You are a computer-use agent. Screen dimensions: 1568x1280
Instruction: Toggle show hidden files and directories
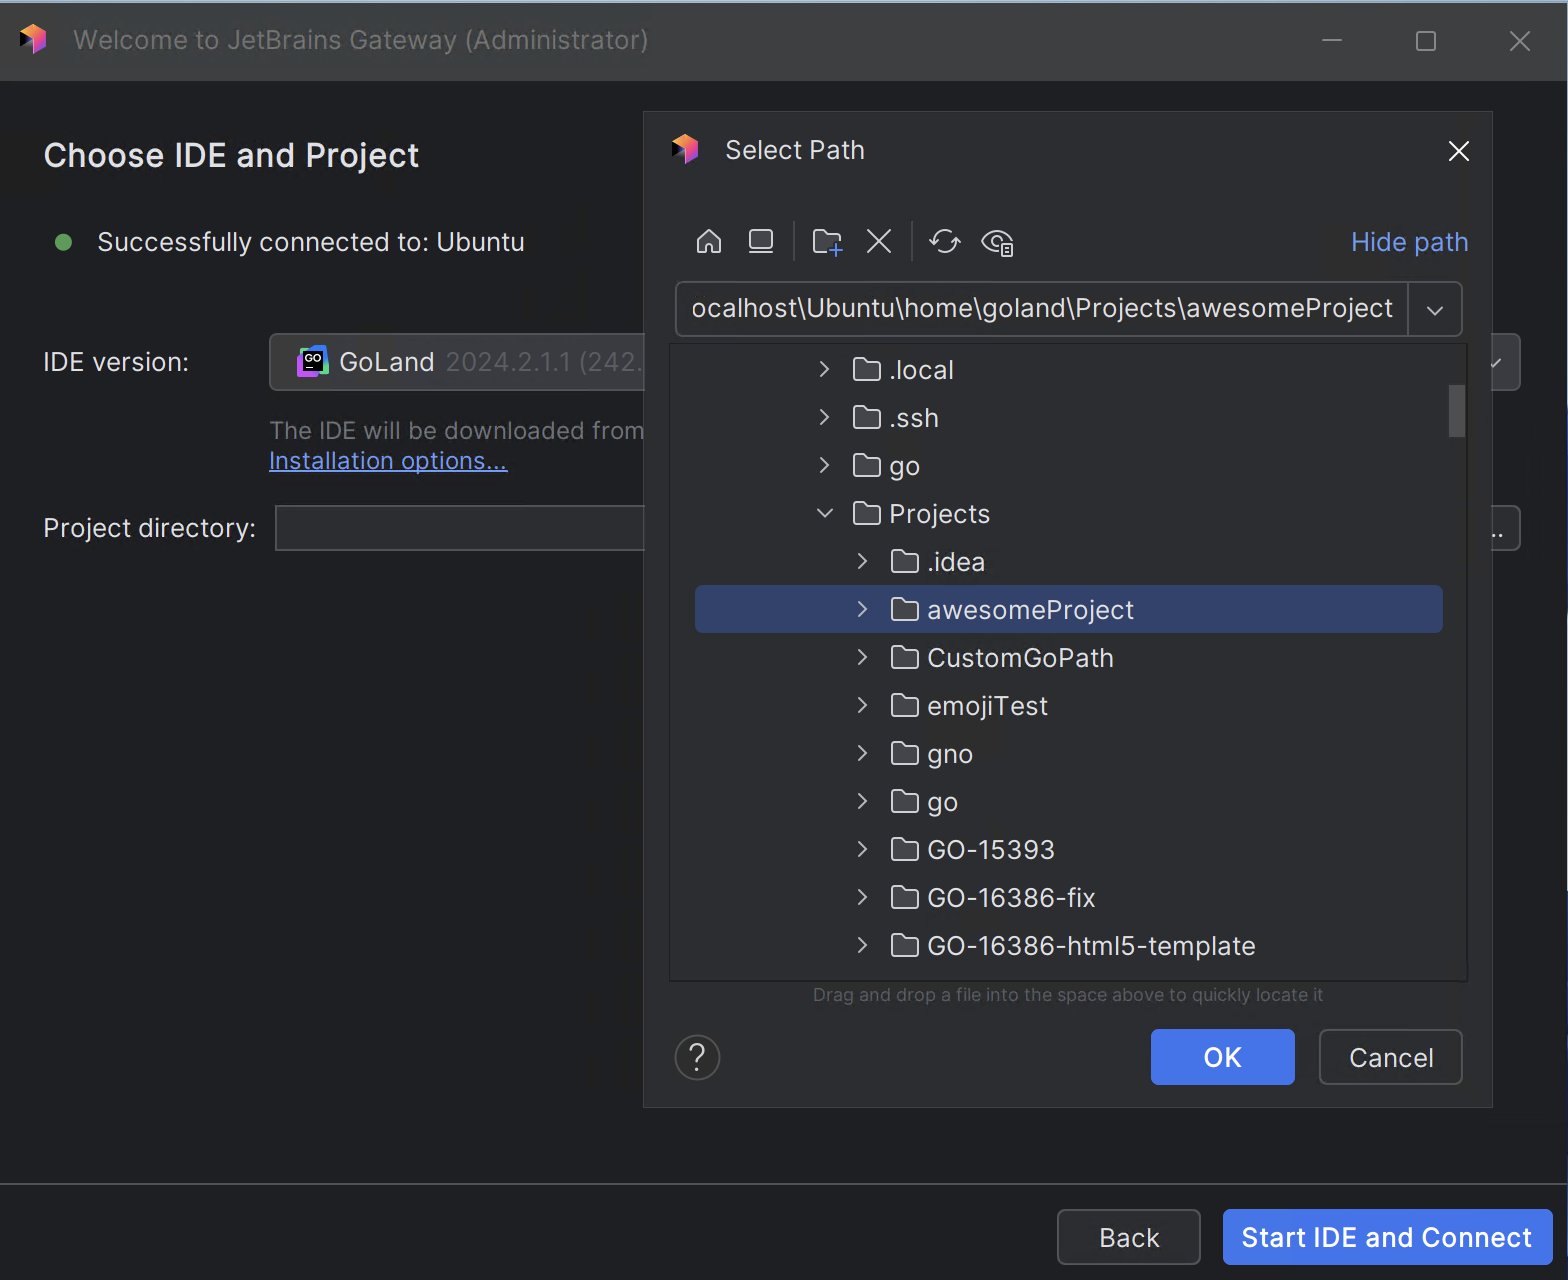coord(997,242)
